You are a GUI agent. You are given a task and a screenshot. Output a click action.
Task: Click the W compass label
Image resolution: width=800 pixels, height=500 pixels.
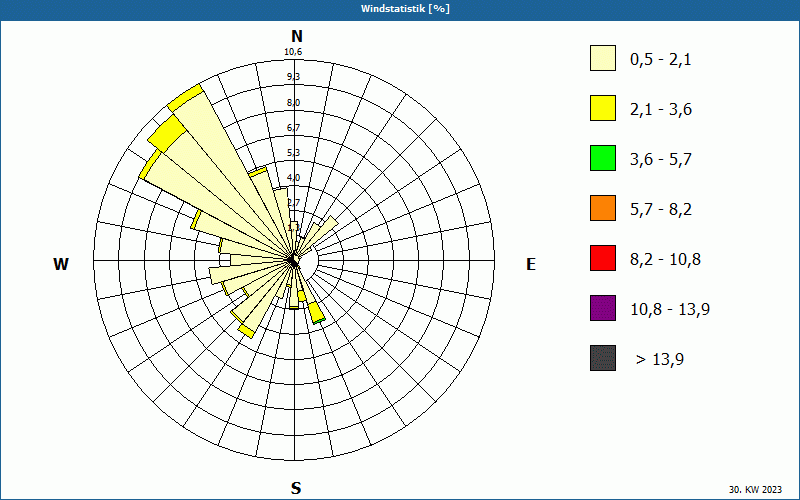[x=61, y=264]
